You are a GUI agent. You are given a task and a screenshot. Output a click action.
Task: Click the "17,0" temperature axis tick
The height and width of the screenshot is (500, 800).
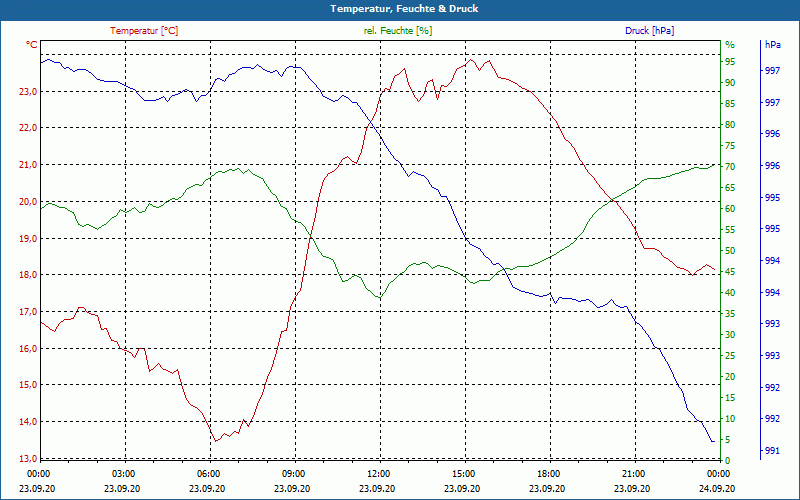tap(29, 312)
